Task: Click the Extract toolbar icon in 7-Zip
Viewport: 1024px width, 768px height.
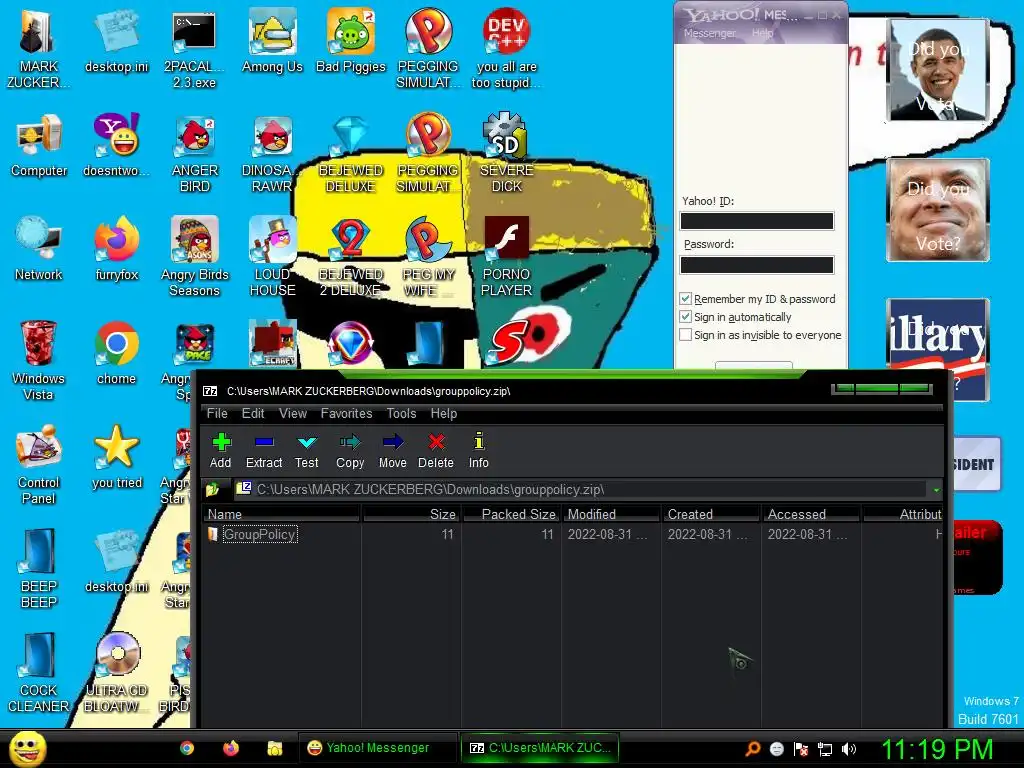Action: point(264,451)
